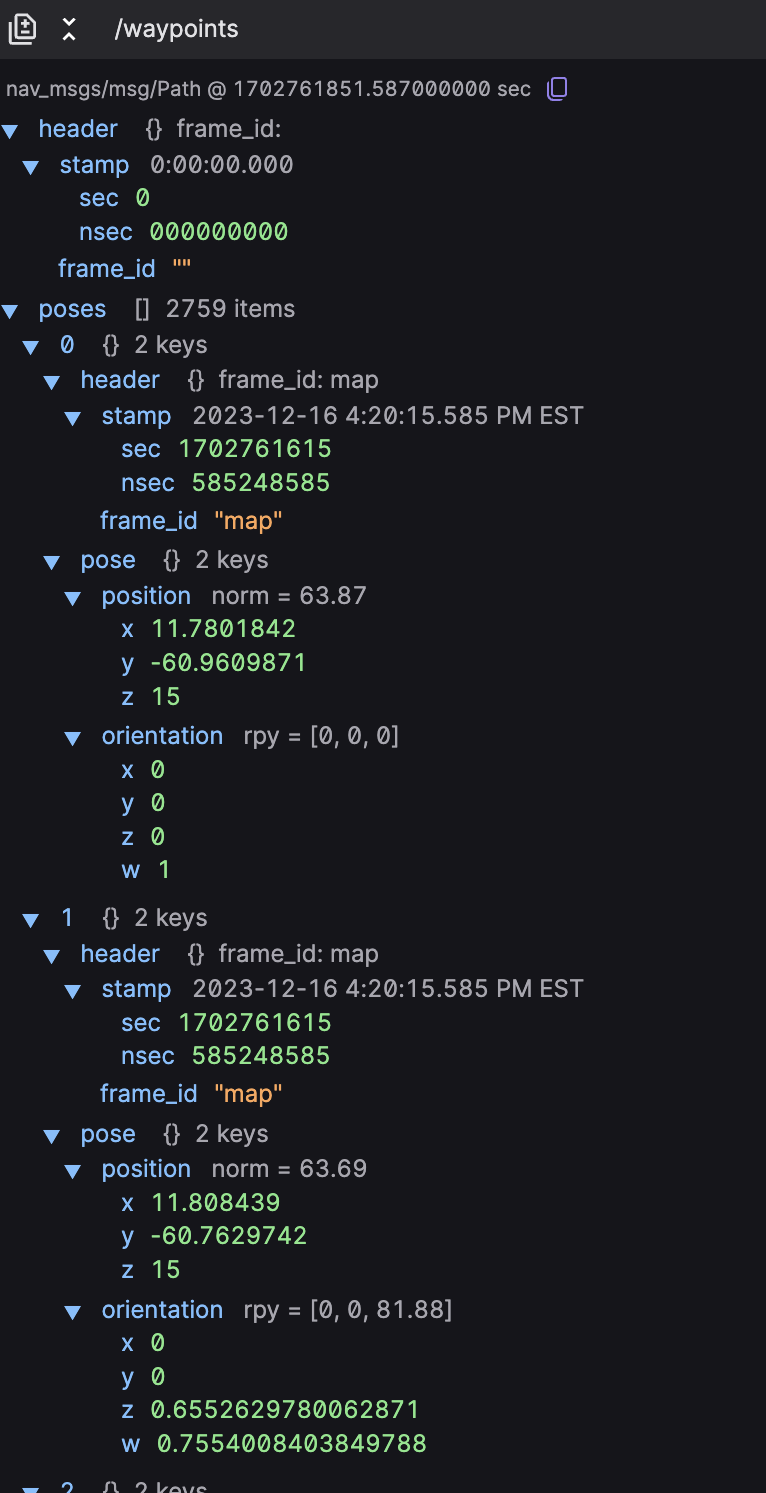Select the w value 0.7554008403849788
Viewport: 766px width, 1493px height.
[292, 1444]
